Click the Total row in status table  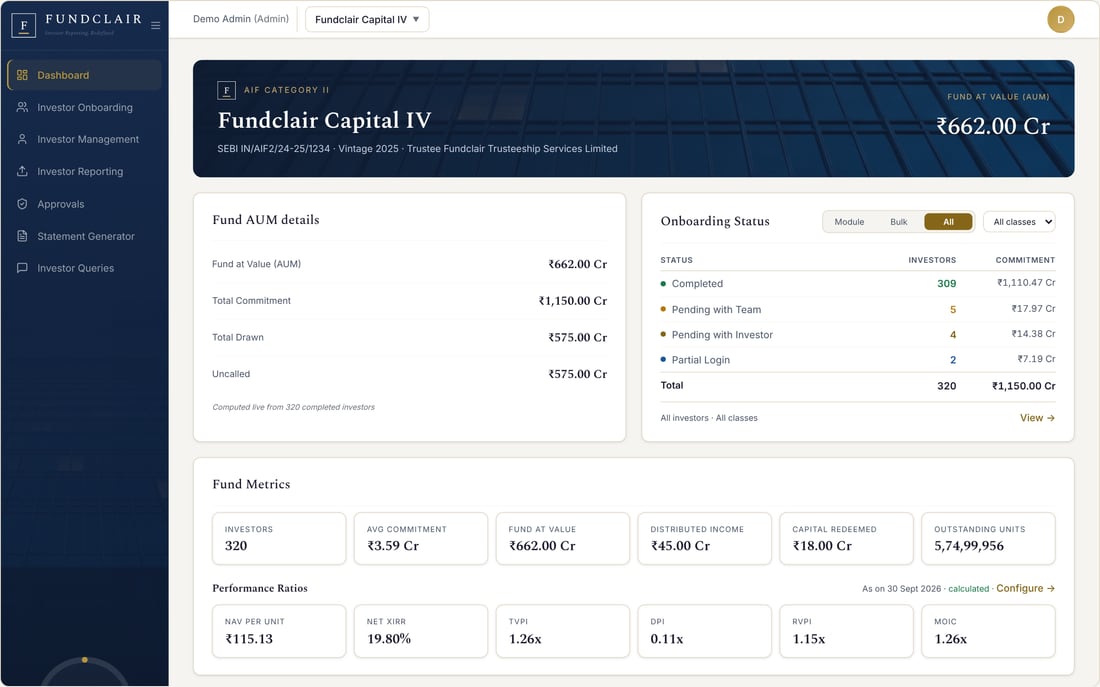(857, 385)
